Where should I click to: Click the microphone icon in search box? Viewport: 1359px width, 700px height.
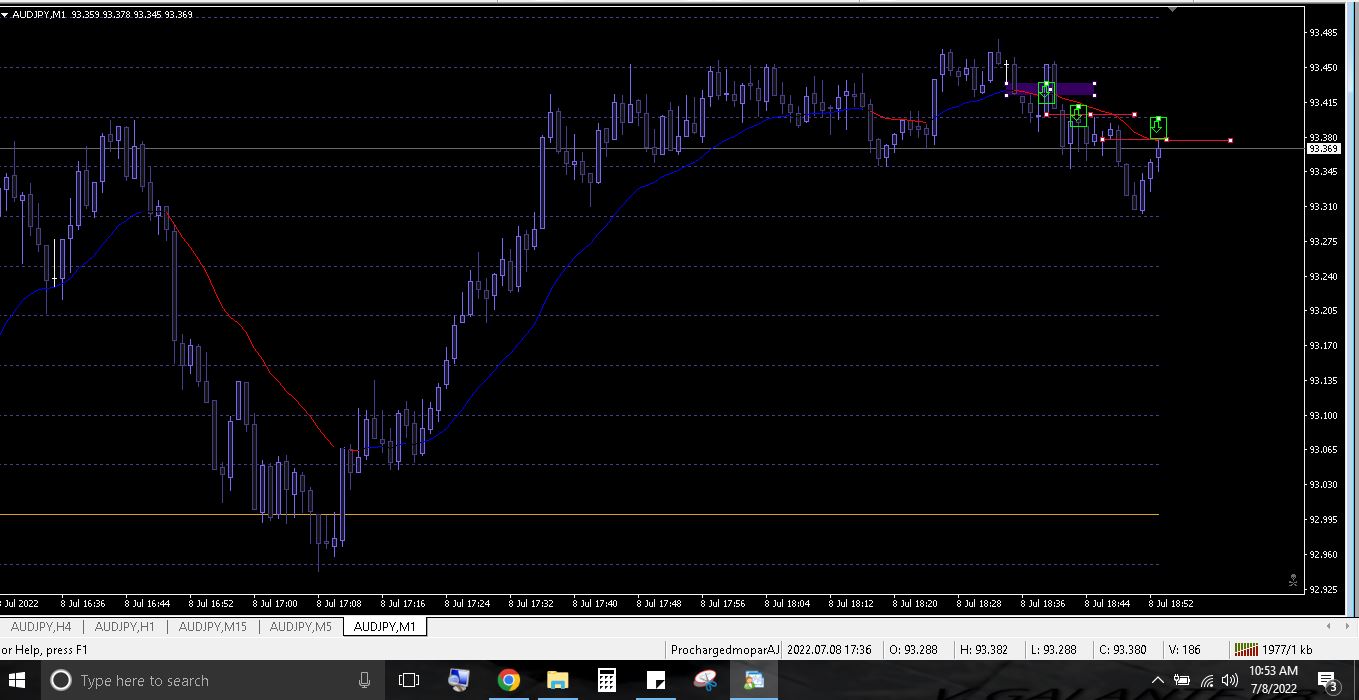click(x=365, y=680)
